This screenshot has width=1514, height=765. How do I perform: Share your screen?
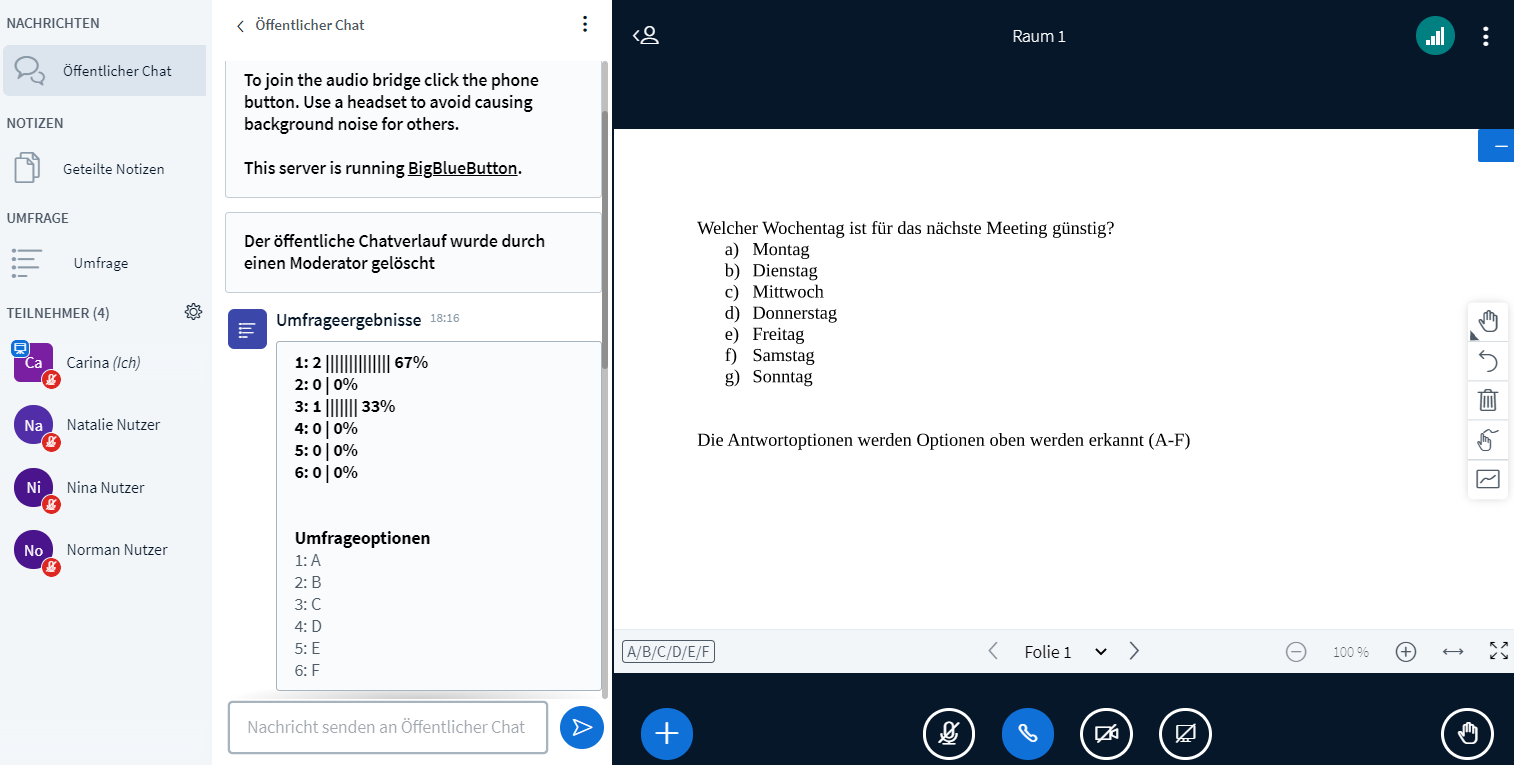(x=1185, y=733)
